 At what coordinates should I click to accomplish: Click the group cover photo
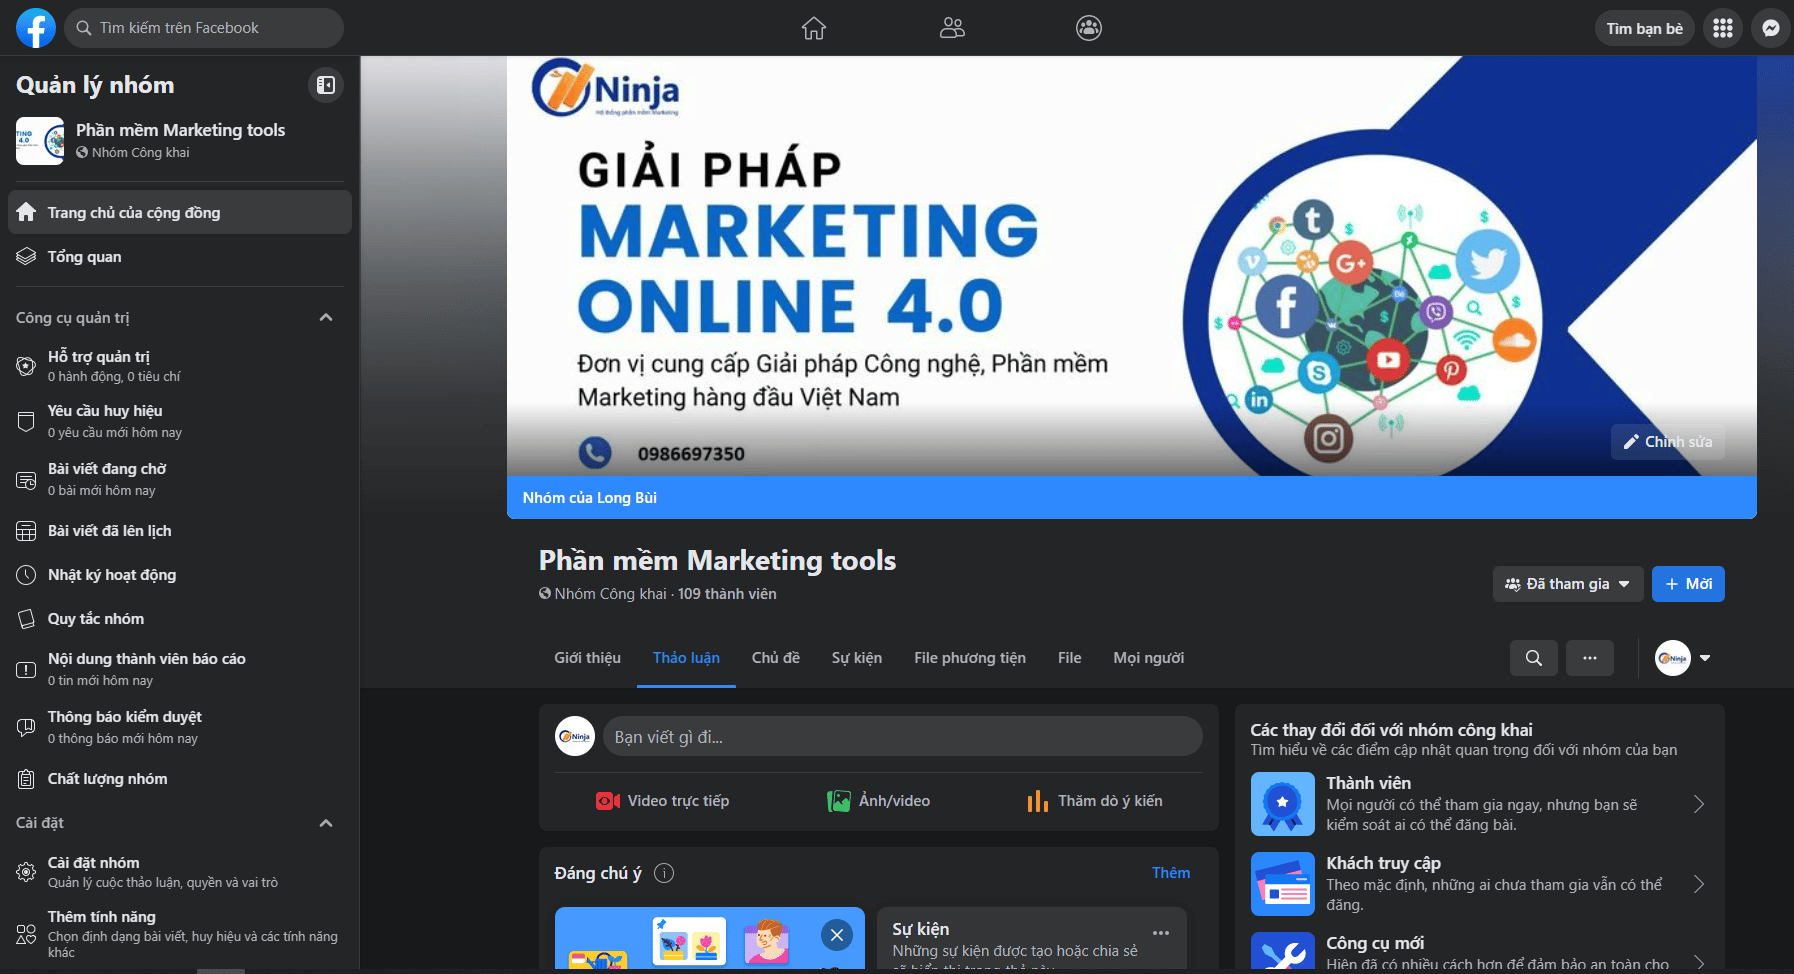(1132, 265)
